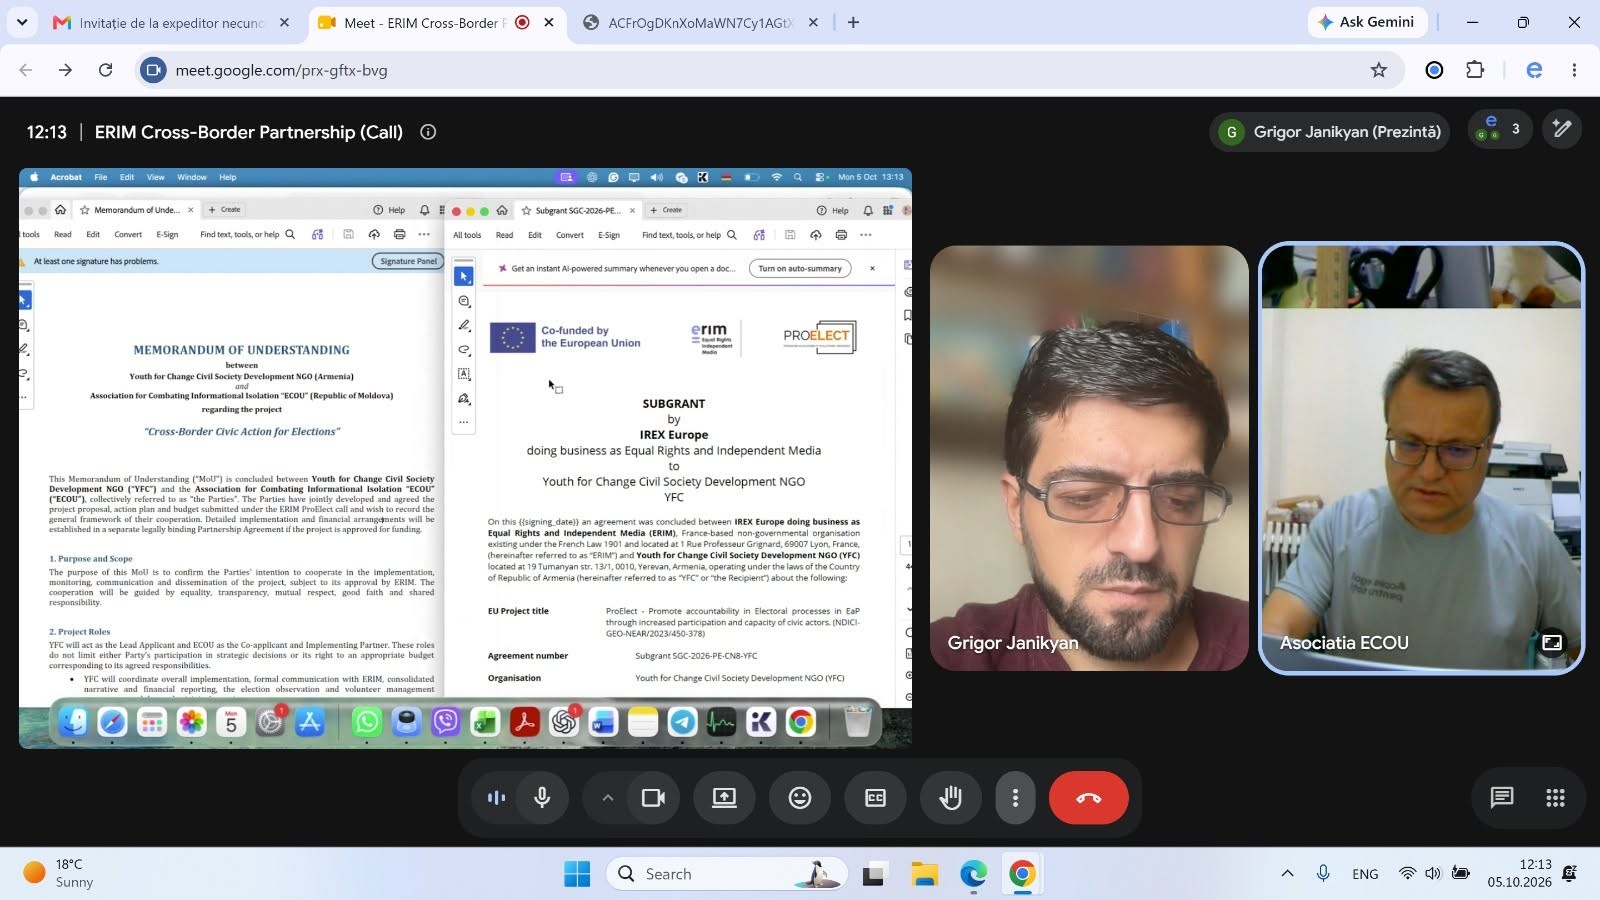
Task: Click the Windows taskbar Search box
Action: click(727, 874)
